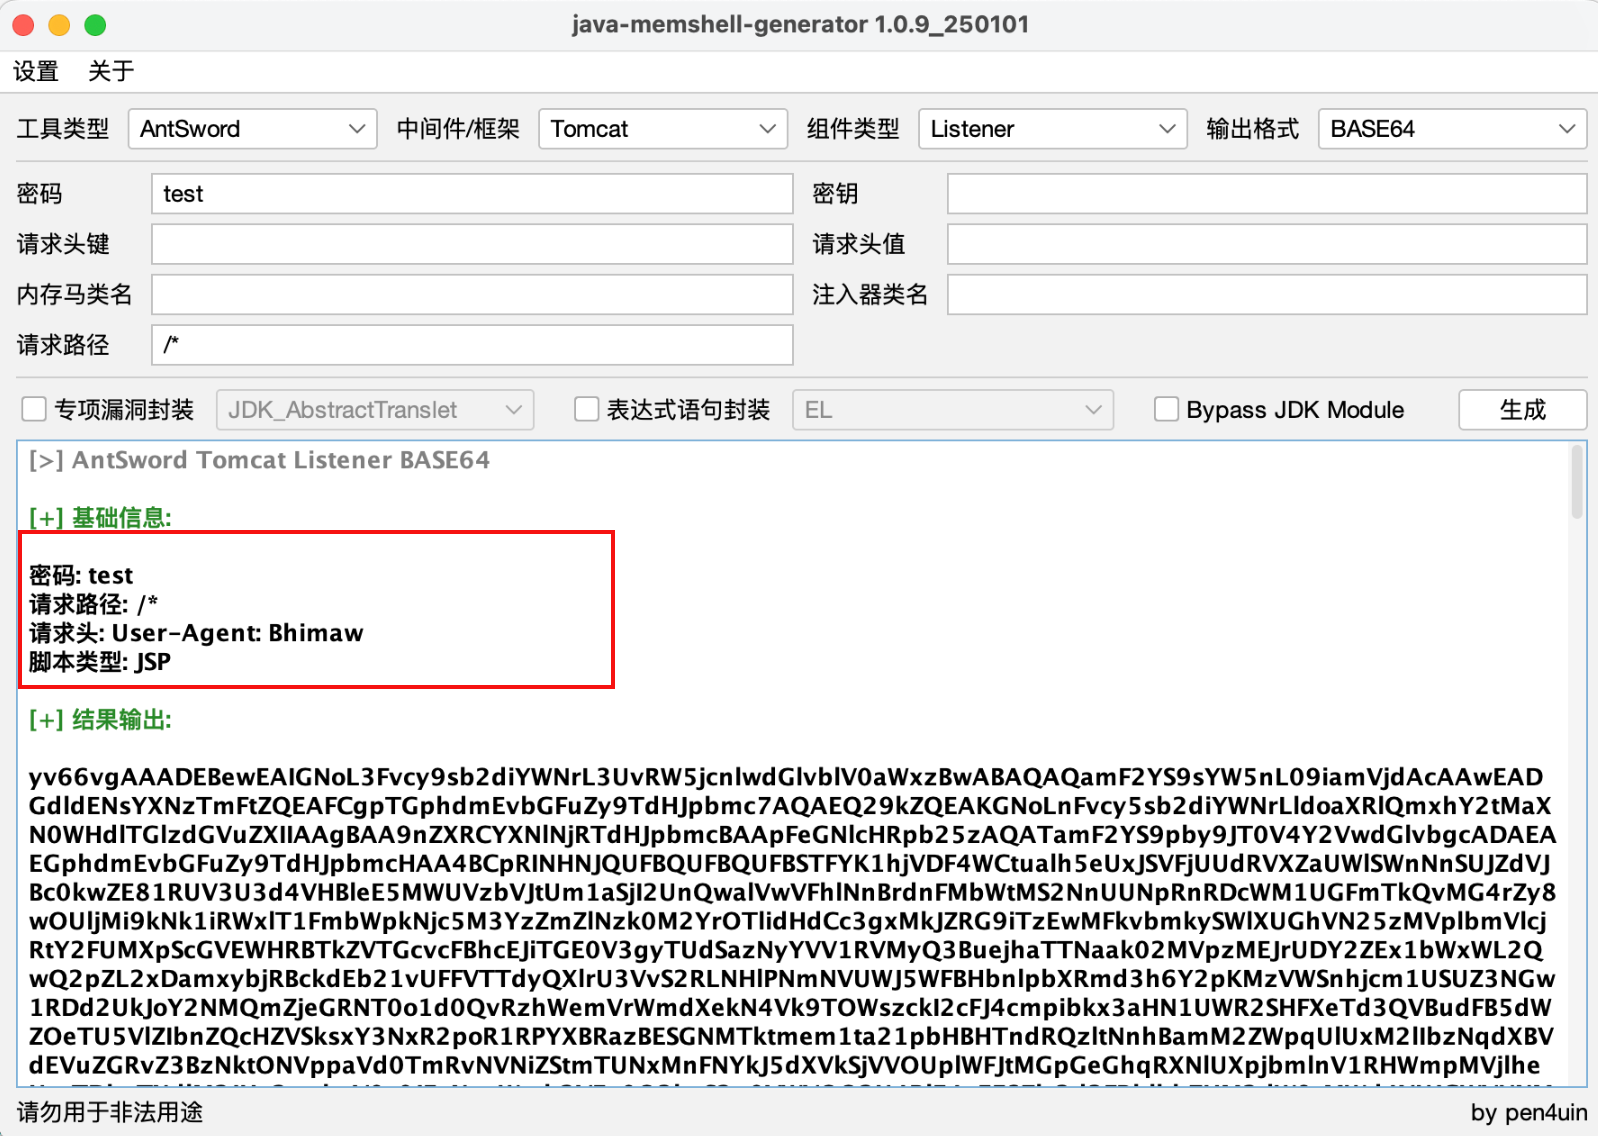The width and height of the screenshot is (1598, 1136).
Task: Click the 请求路径 field containing /*
Action: (x=472, y=345)
